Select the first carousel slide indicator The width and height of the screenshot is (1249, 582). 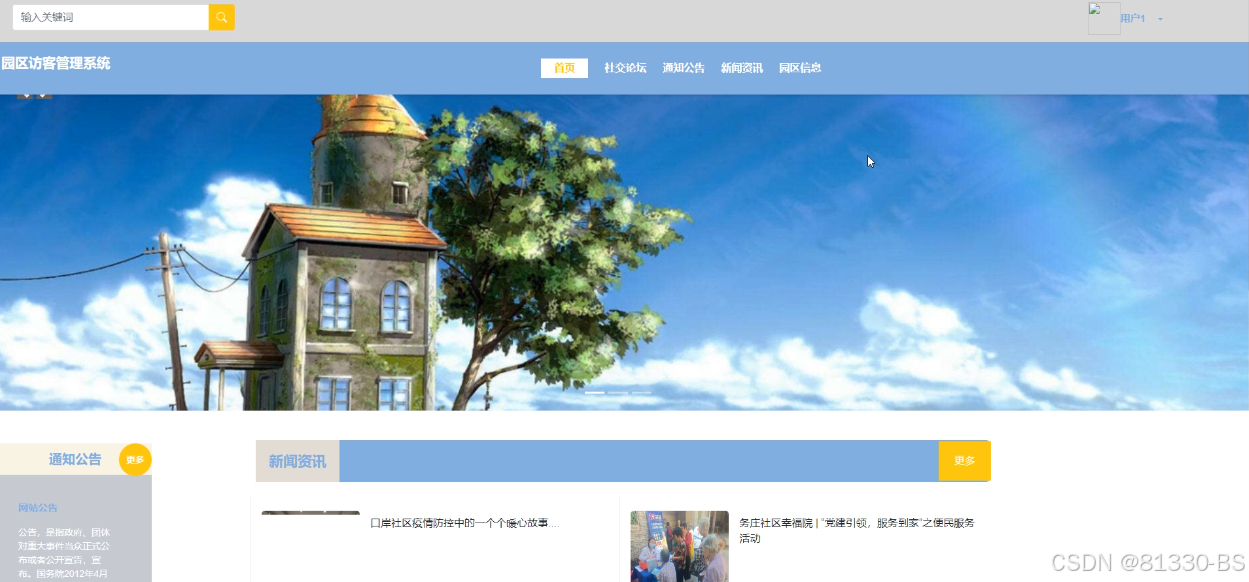[x=595, y=393]
